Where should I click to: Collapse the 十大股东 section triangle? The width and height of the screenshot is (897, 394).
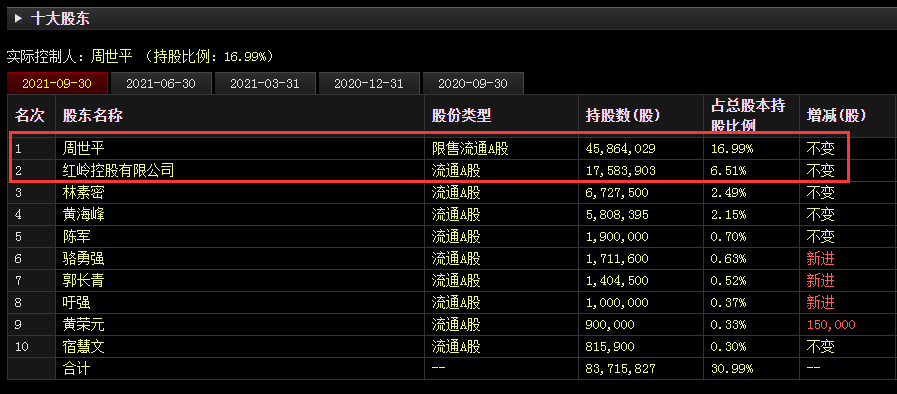tap(18, 19)
